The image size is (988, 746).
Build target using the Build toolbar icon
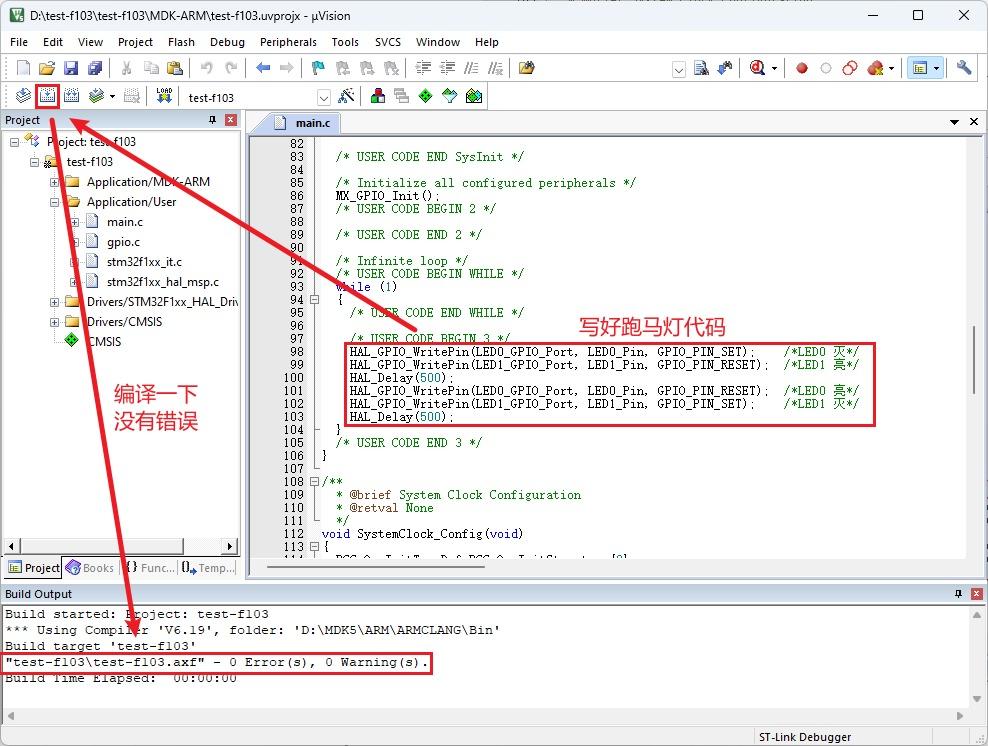47,96
